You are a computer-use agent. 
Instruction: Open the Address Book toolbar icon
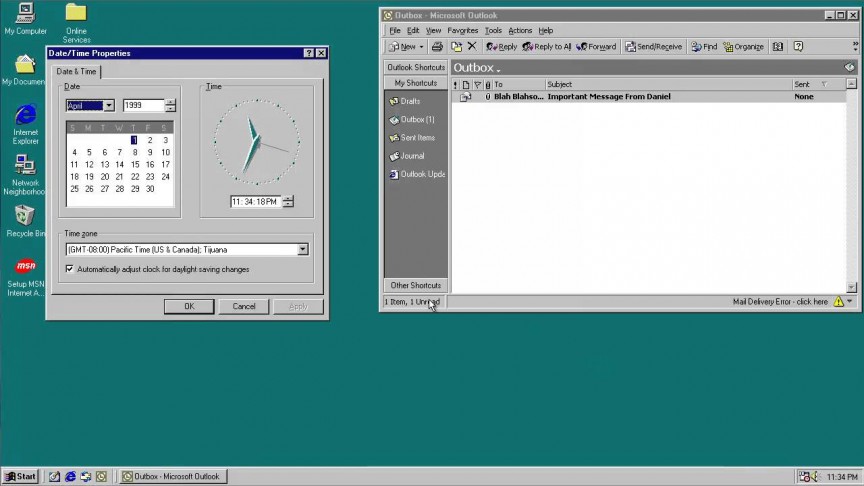click(x=779, y=47)
